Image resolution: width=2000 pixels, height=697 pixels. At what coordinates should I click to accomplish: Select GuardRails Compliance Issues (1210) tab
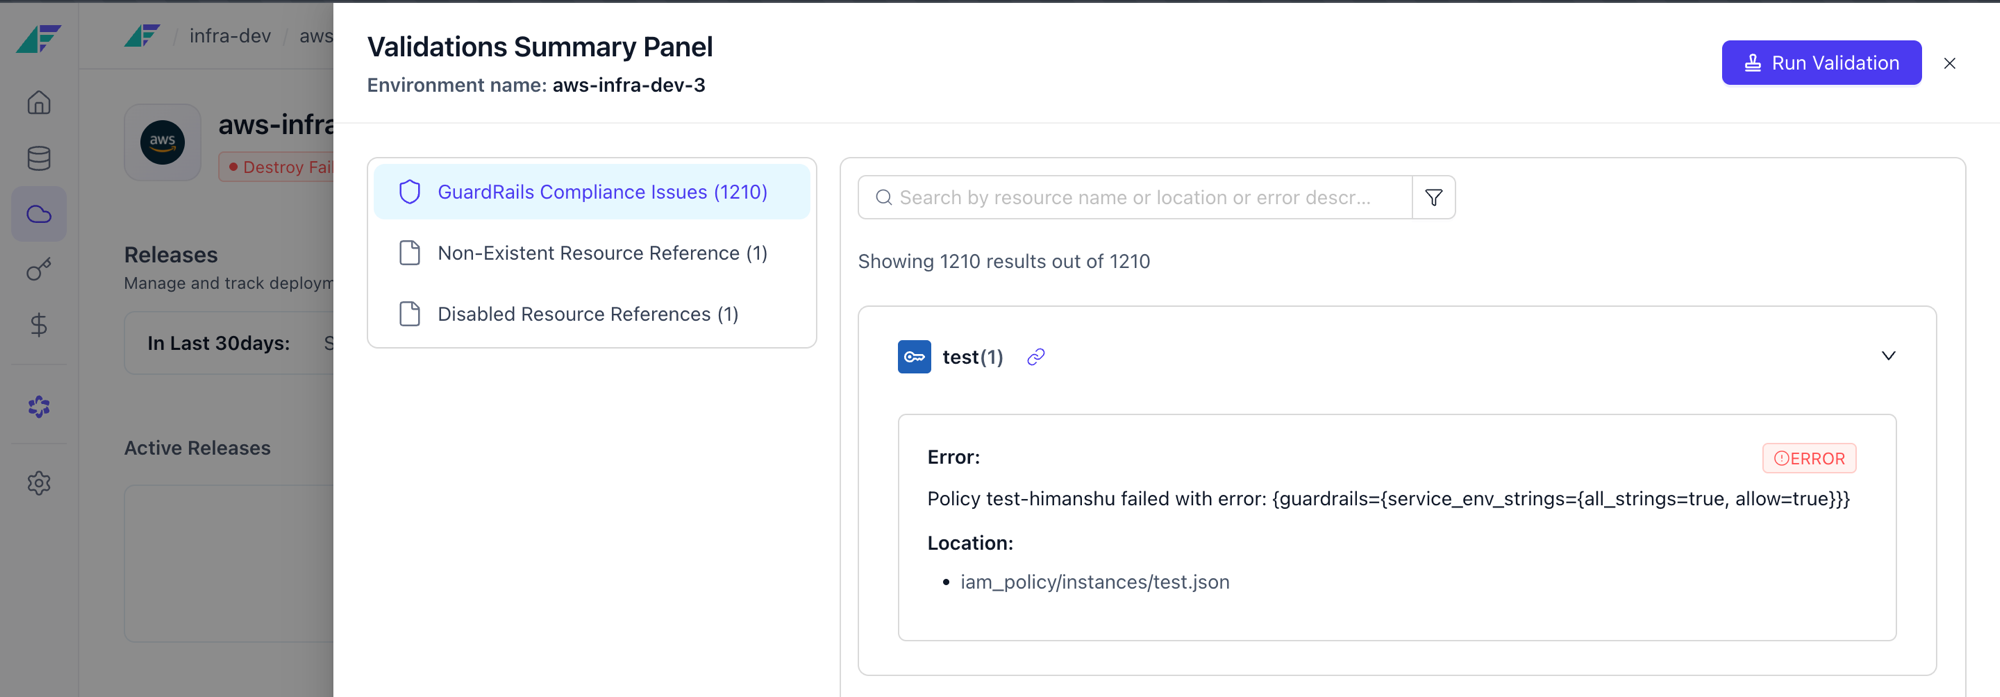[591, 192]
